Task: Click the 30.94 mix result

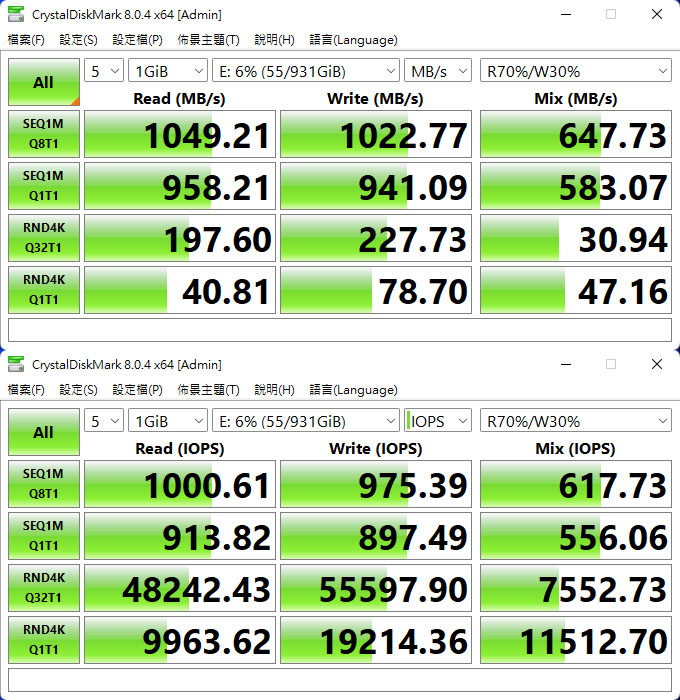Action: coord(576,238)
